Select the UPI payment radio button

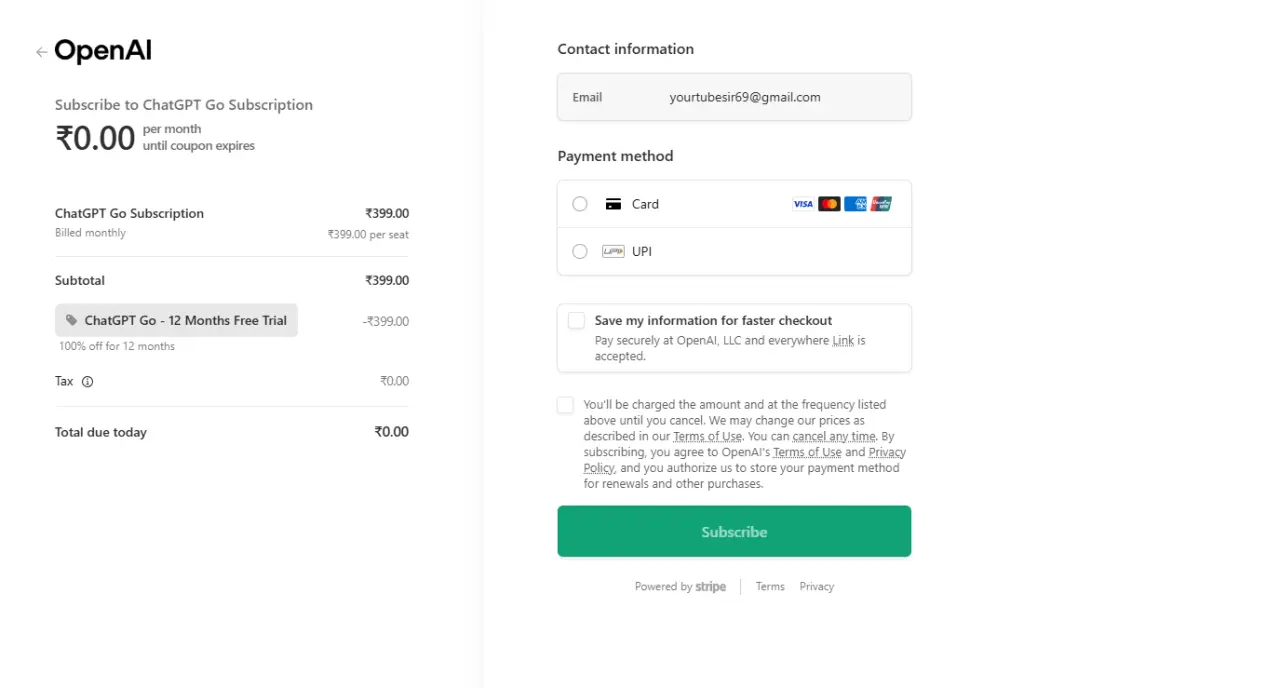(580, 252)
